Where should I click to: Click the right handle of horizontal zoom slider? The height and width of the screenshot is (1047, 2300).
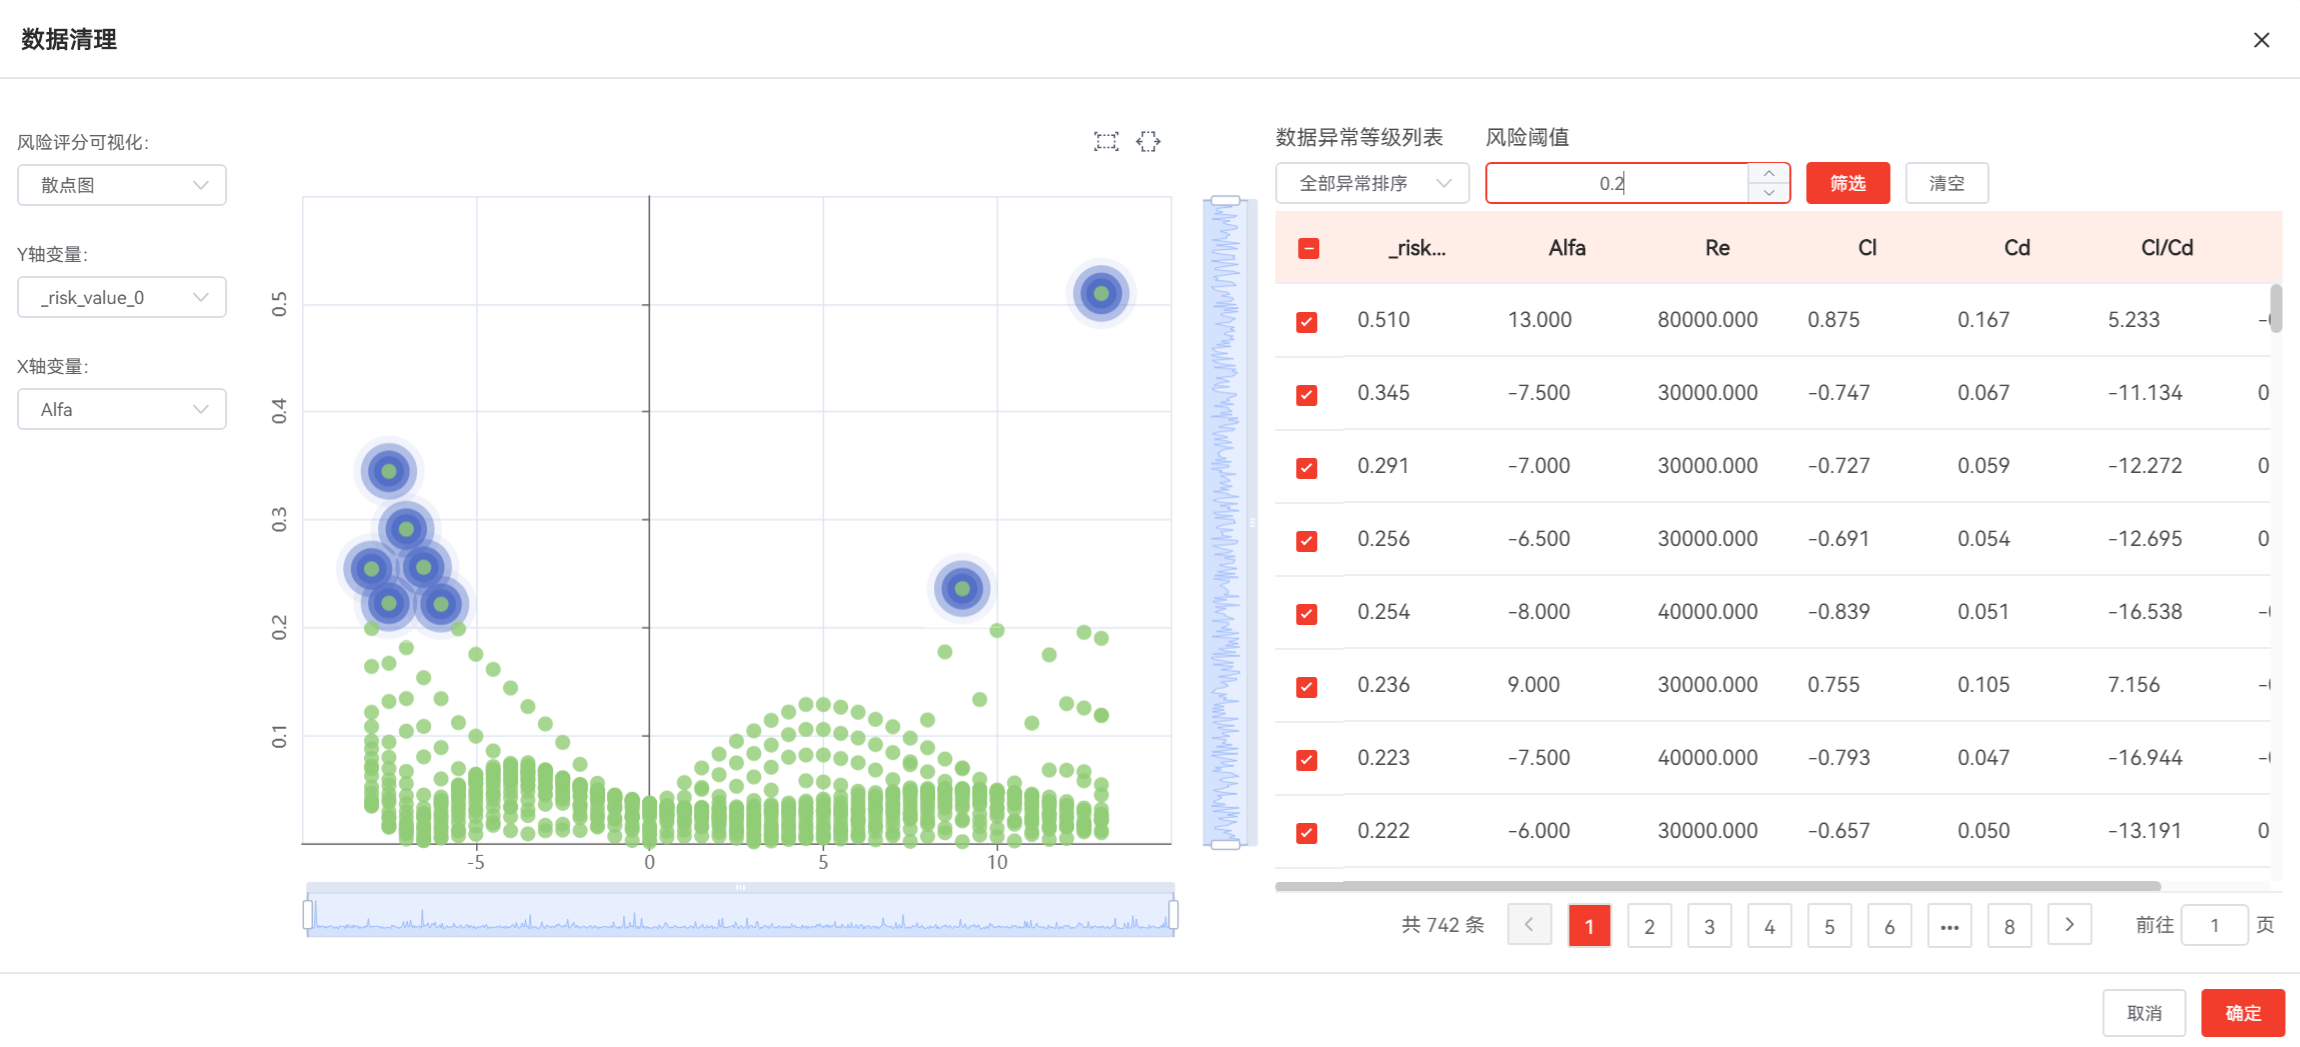point(1173,915)
